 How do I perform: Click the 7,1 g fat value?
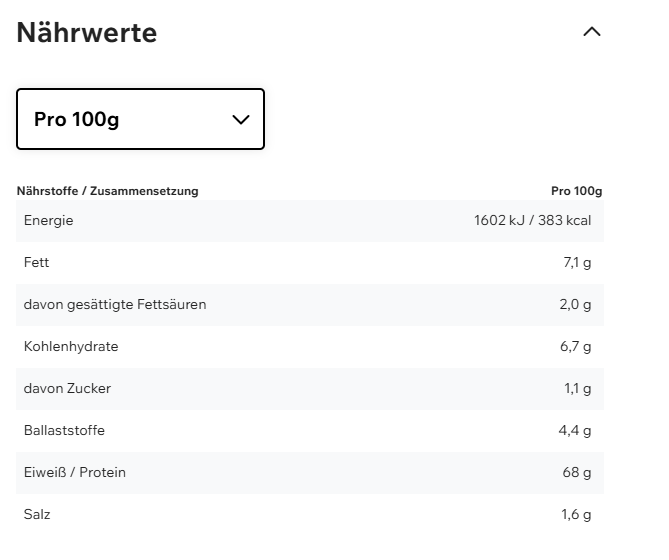tap(577, 263)
